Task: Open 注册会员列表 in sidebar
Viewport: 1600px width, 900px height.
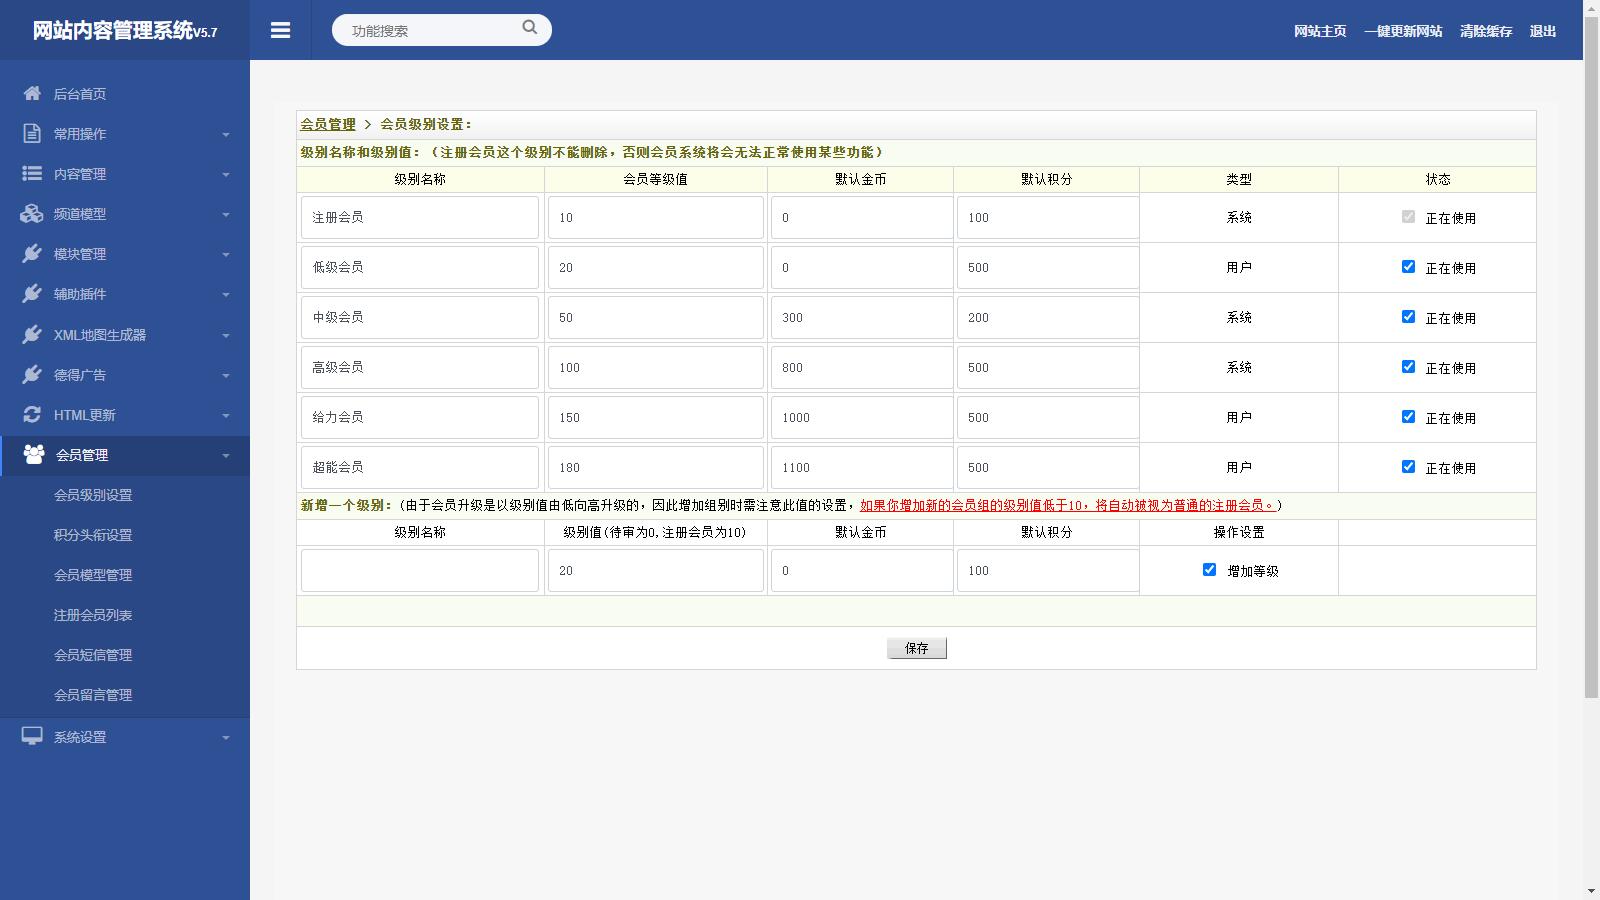Action: pyautogui.click(x=93, y=615)
